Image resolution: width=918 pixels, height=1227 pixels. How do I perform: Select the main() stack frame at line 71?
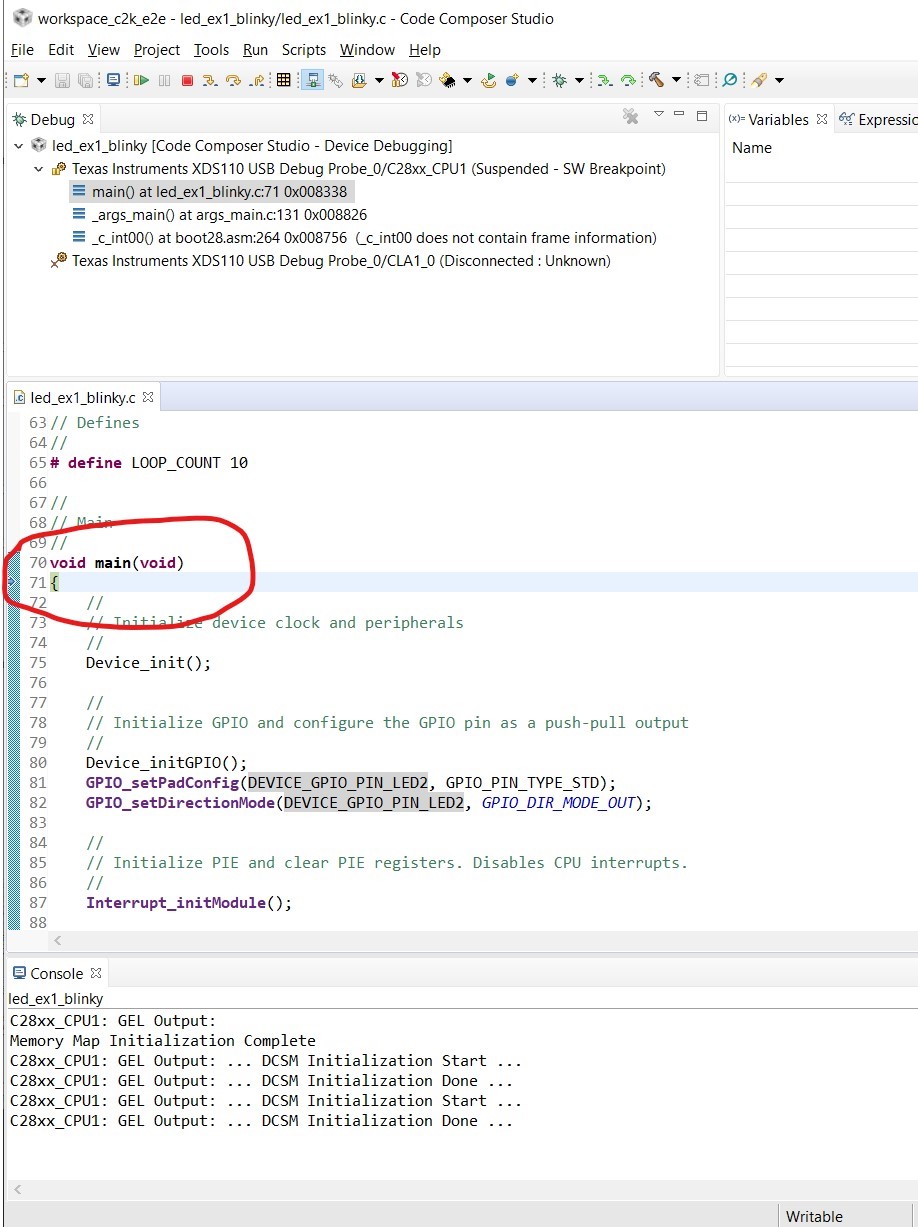coord(211,191)
